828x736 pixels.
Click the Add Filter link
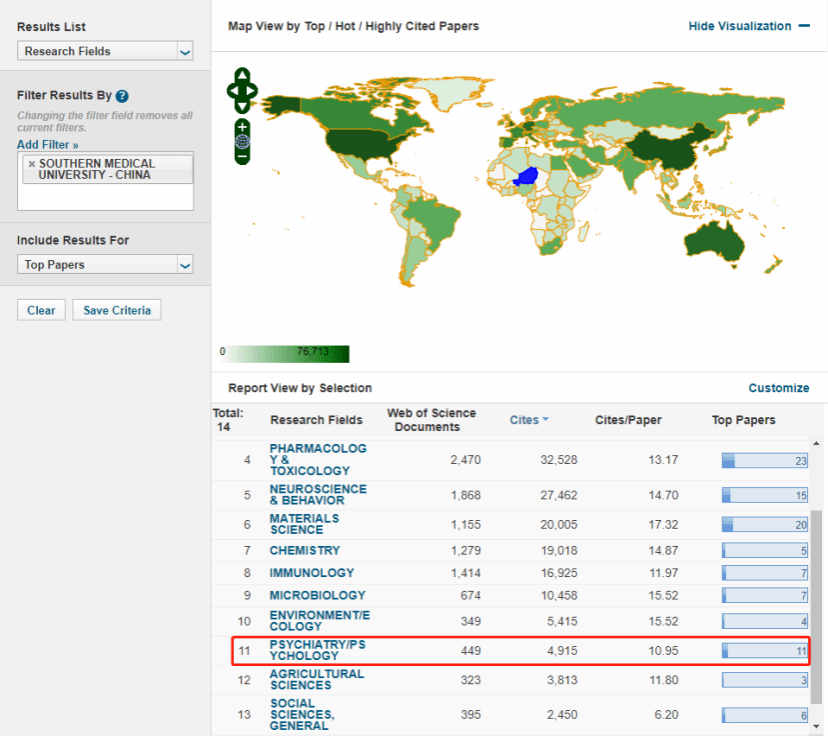[47, 145]
